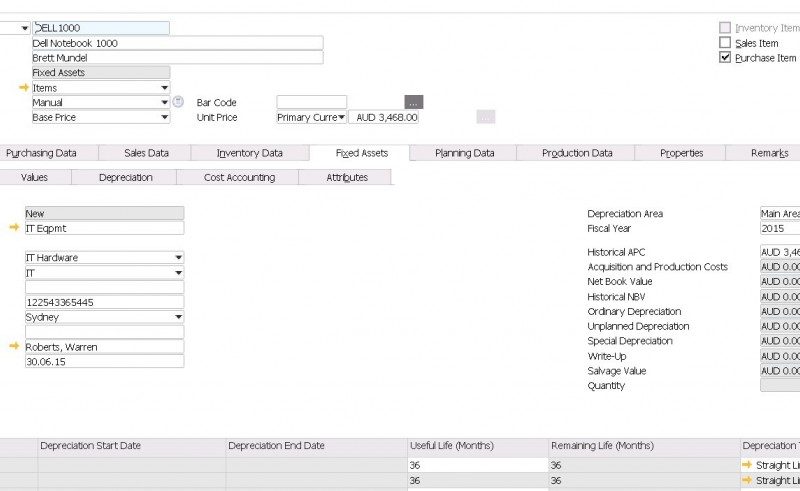Click the Depreciation Start Date column header
The height and width of the screenshot is (491, 800).
coord(132,446)
